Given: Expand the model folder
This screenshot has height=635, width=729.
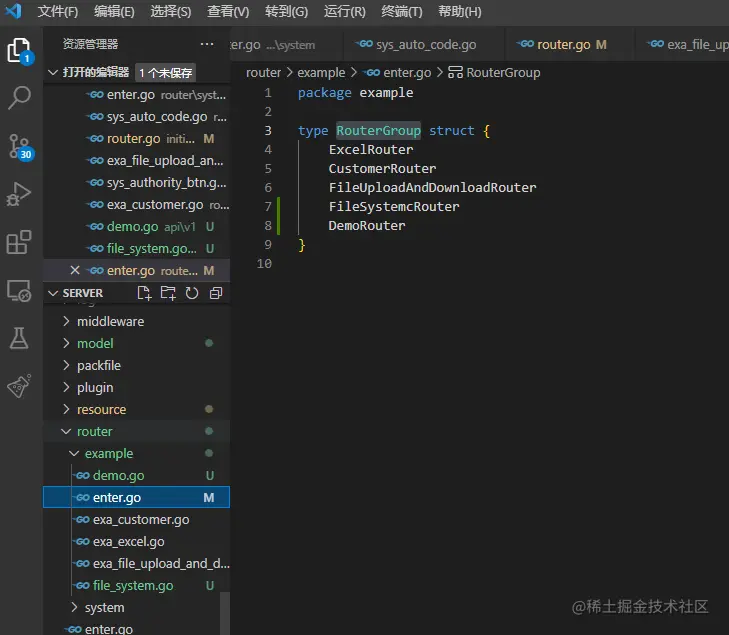Looking at the screenshot, I should click(x=137, y=344).
